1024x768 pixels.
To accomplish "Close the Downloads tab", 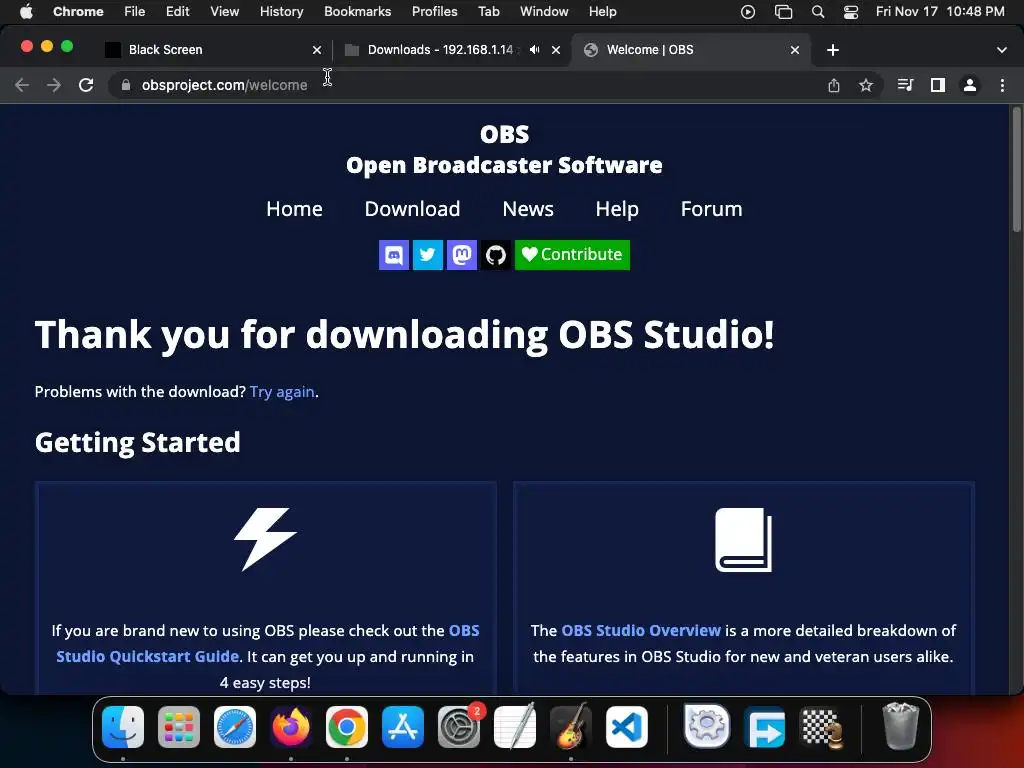I will pyautogui.click(x=556, y=50).
